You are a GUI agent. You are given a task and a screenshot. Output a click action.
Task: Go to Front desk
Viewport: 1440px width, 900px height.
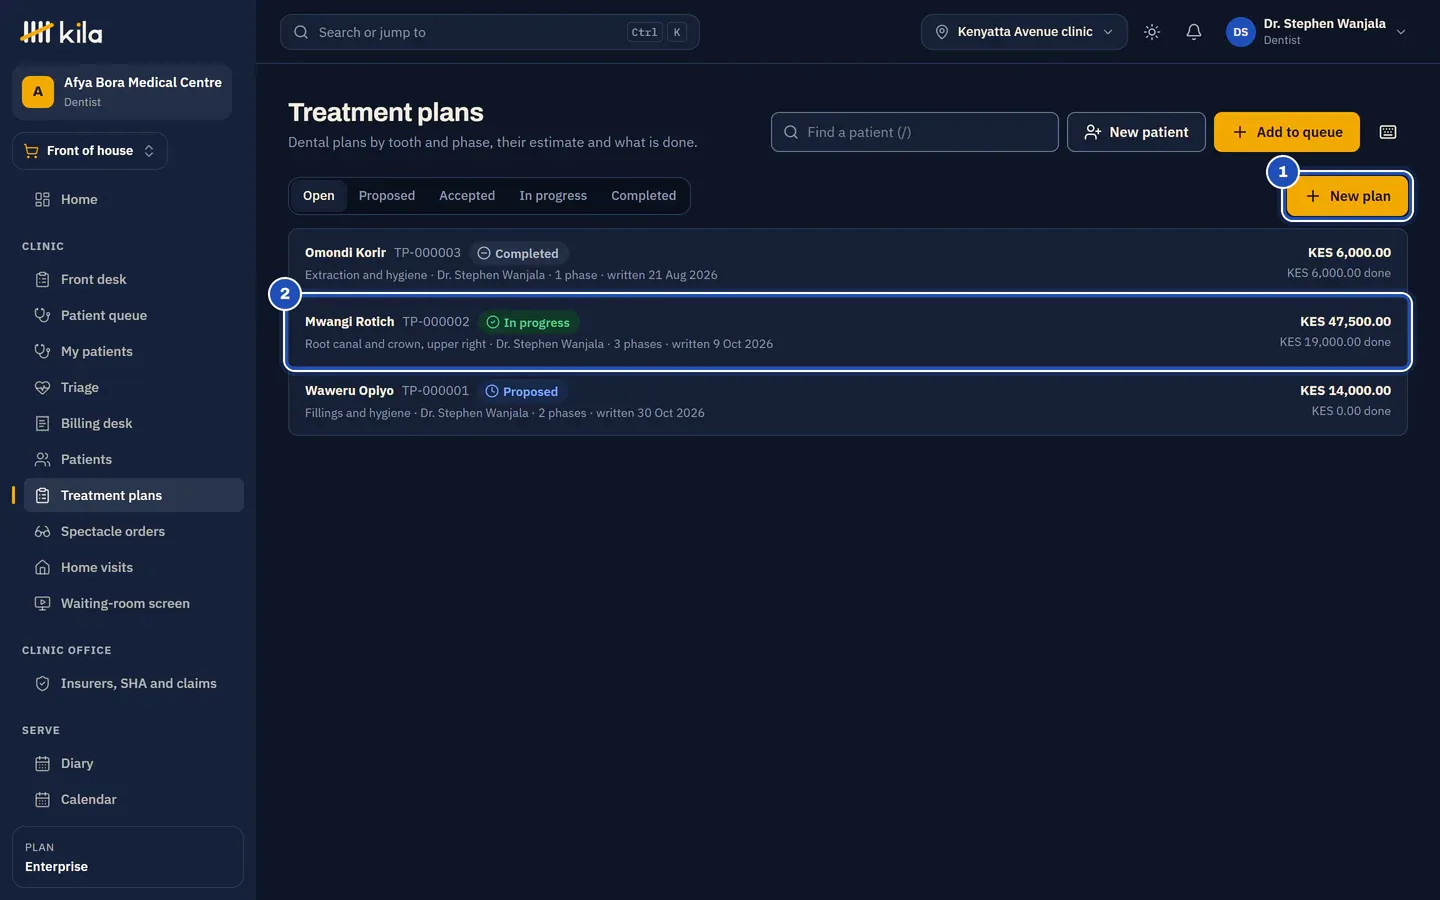[134, 279]
